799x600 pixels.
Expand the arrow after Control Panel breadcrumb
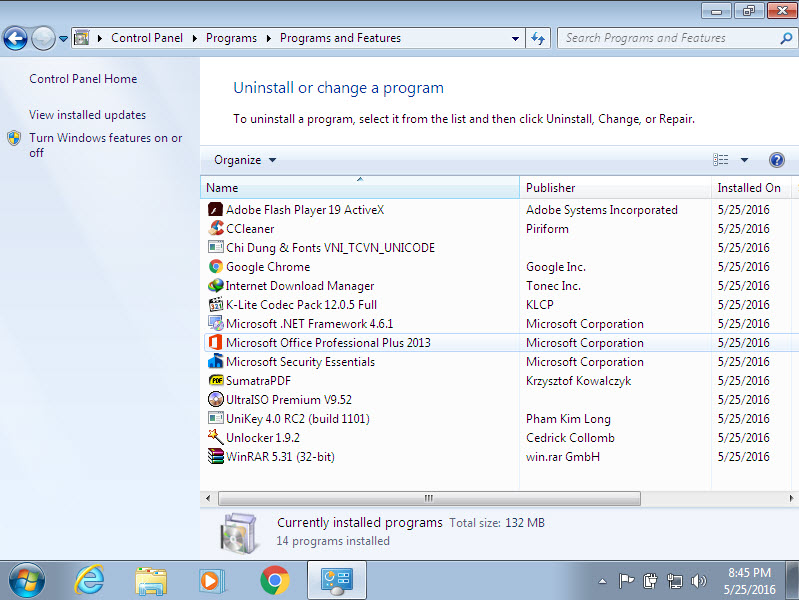(x=195, y=38)
